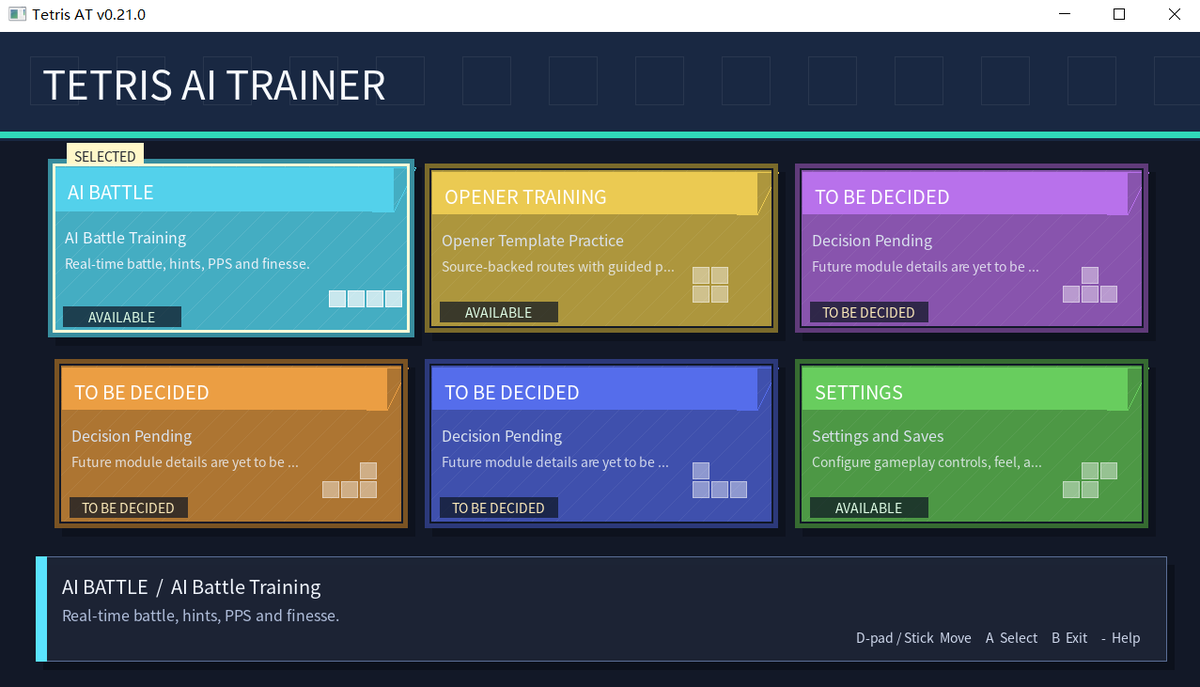1200x687 pixels.
Task: Open the AI BATTLE card
Action: 230,247
